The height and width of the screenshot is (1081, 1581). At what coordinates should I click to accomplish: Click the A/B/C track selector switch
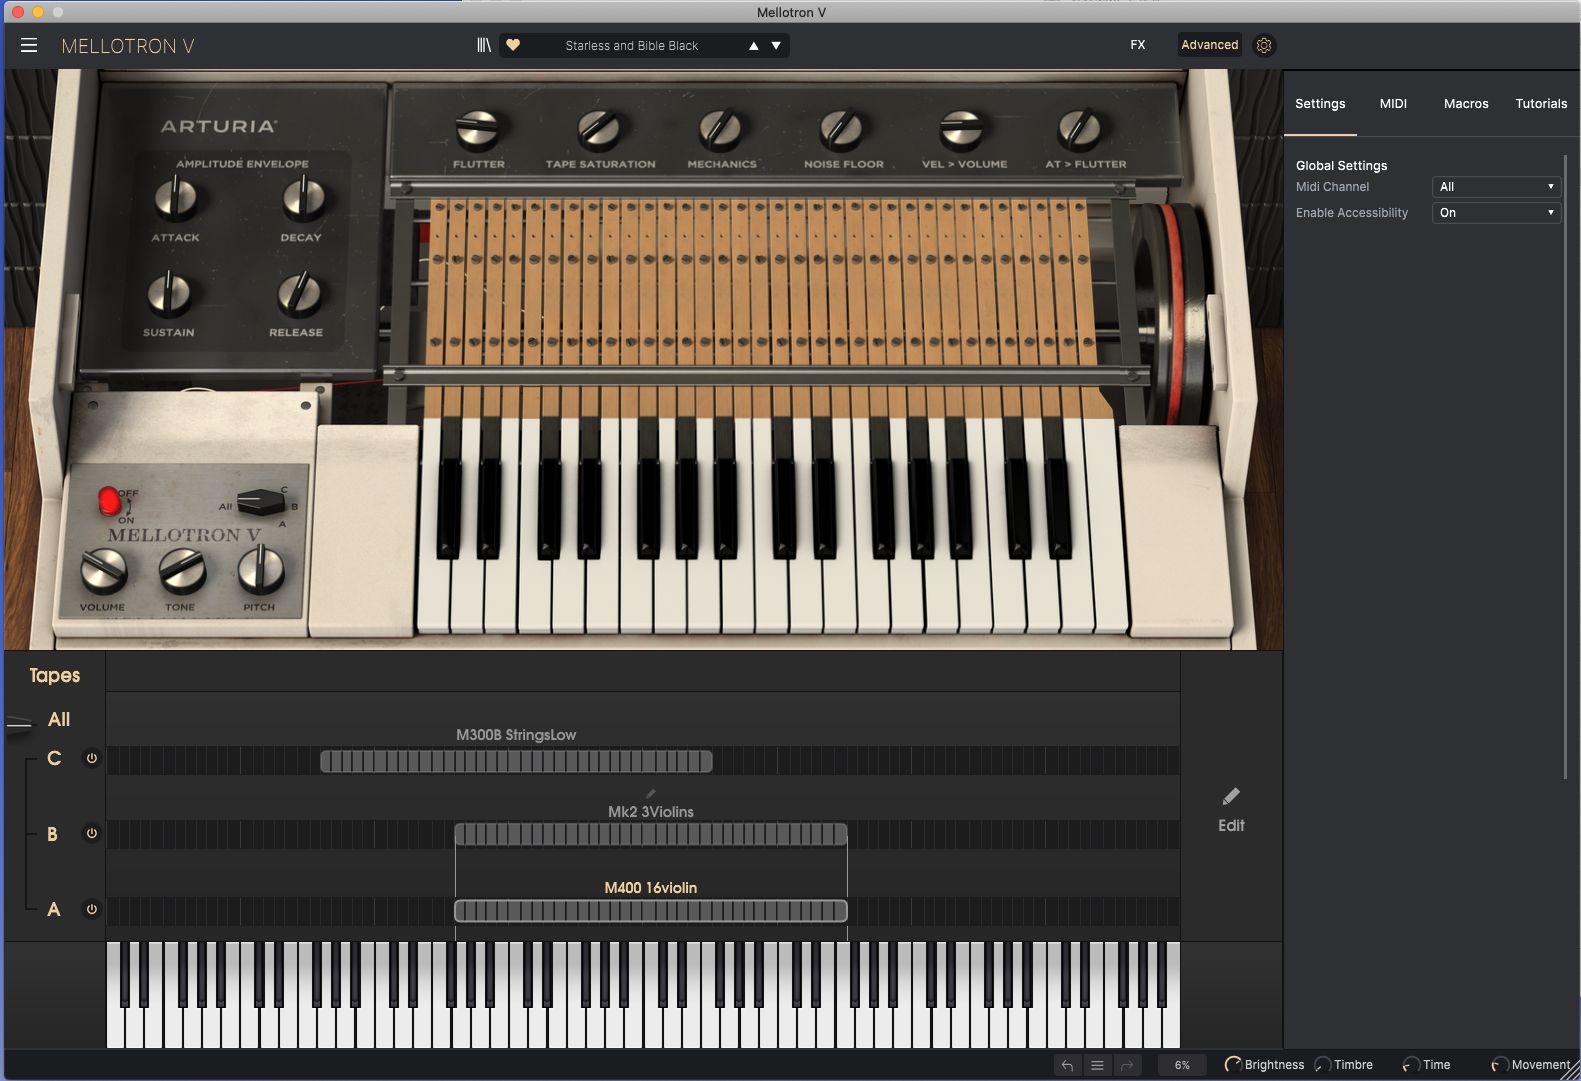tap(261, 501)
